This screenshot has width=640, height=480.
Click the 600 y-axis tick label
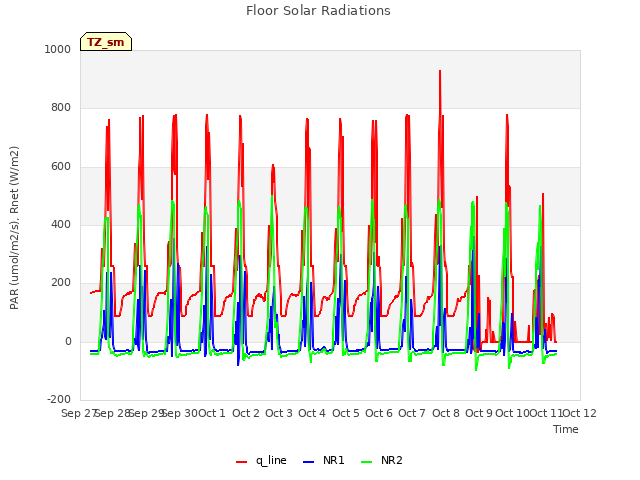point(61,166)
